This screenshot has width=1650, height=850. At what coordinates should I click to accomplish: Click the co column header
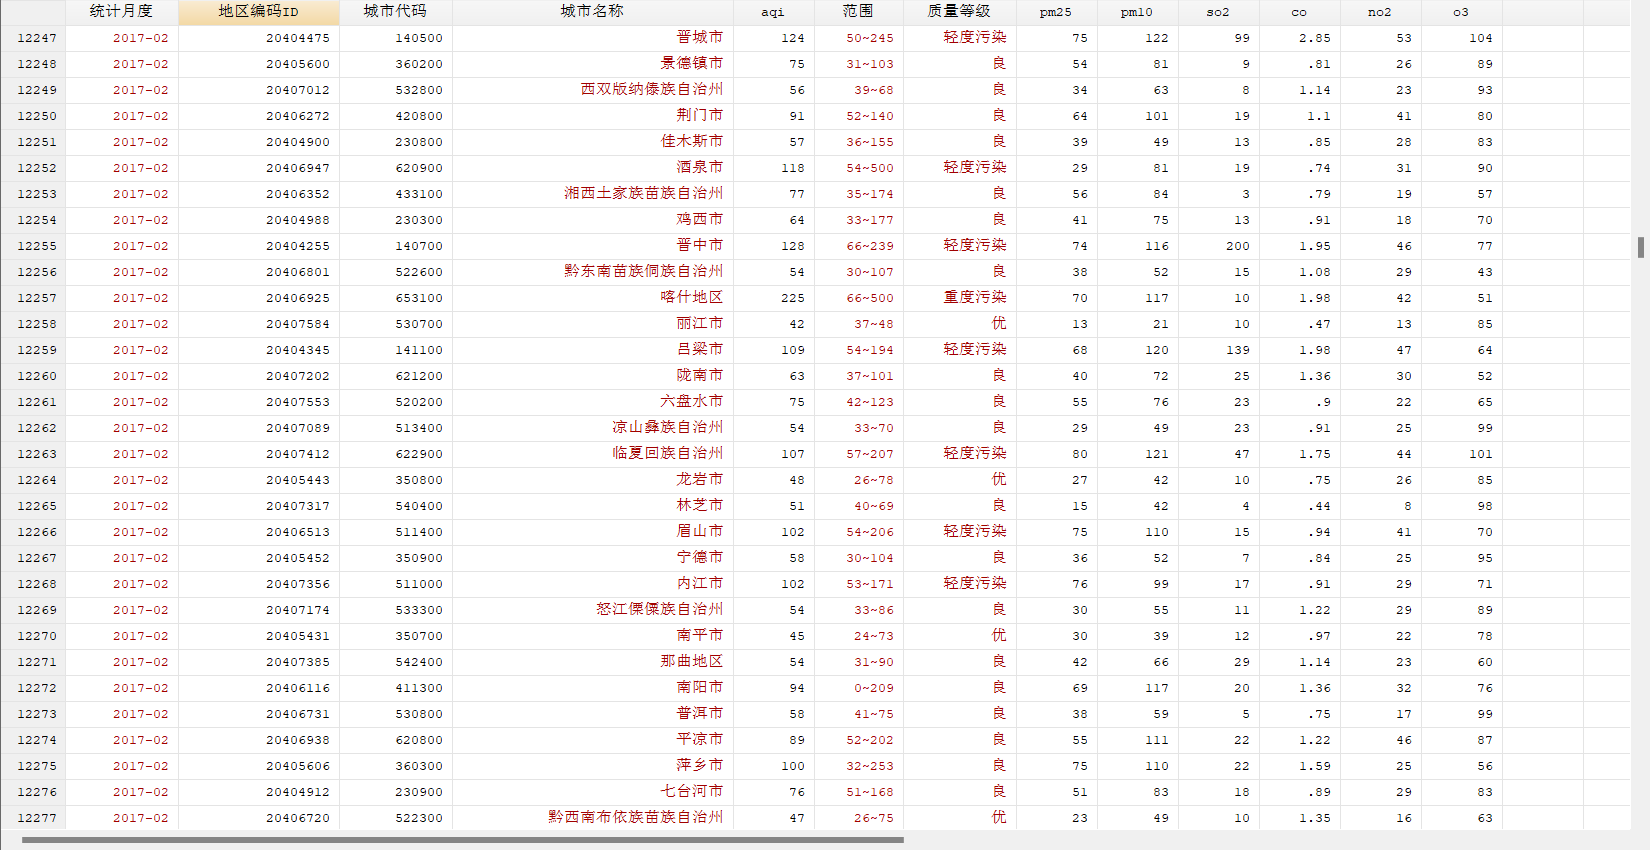[1299, 12]
